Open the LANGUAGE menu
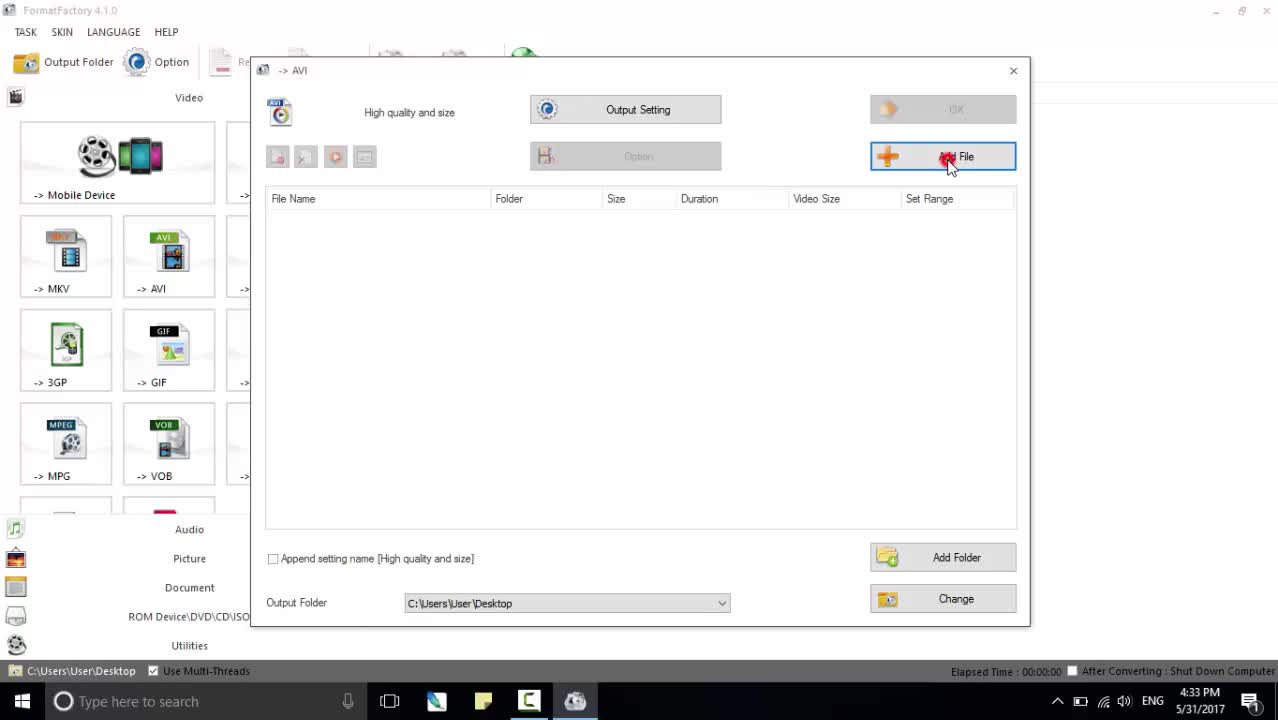Image resolution: width=1278 pixels, height=720 pixels. [113, 32]
